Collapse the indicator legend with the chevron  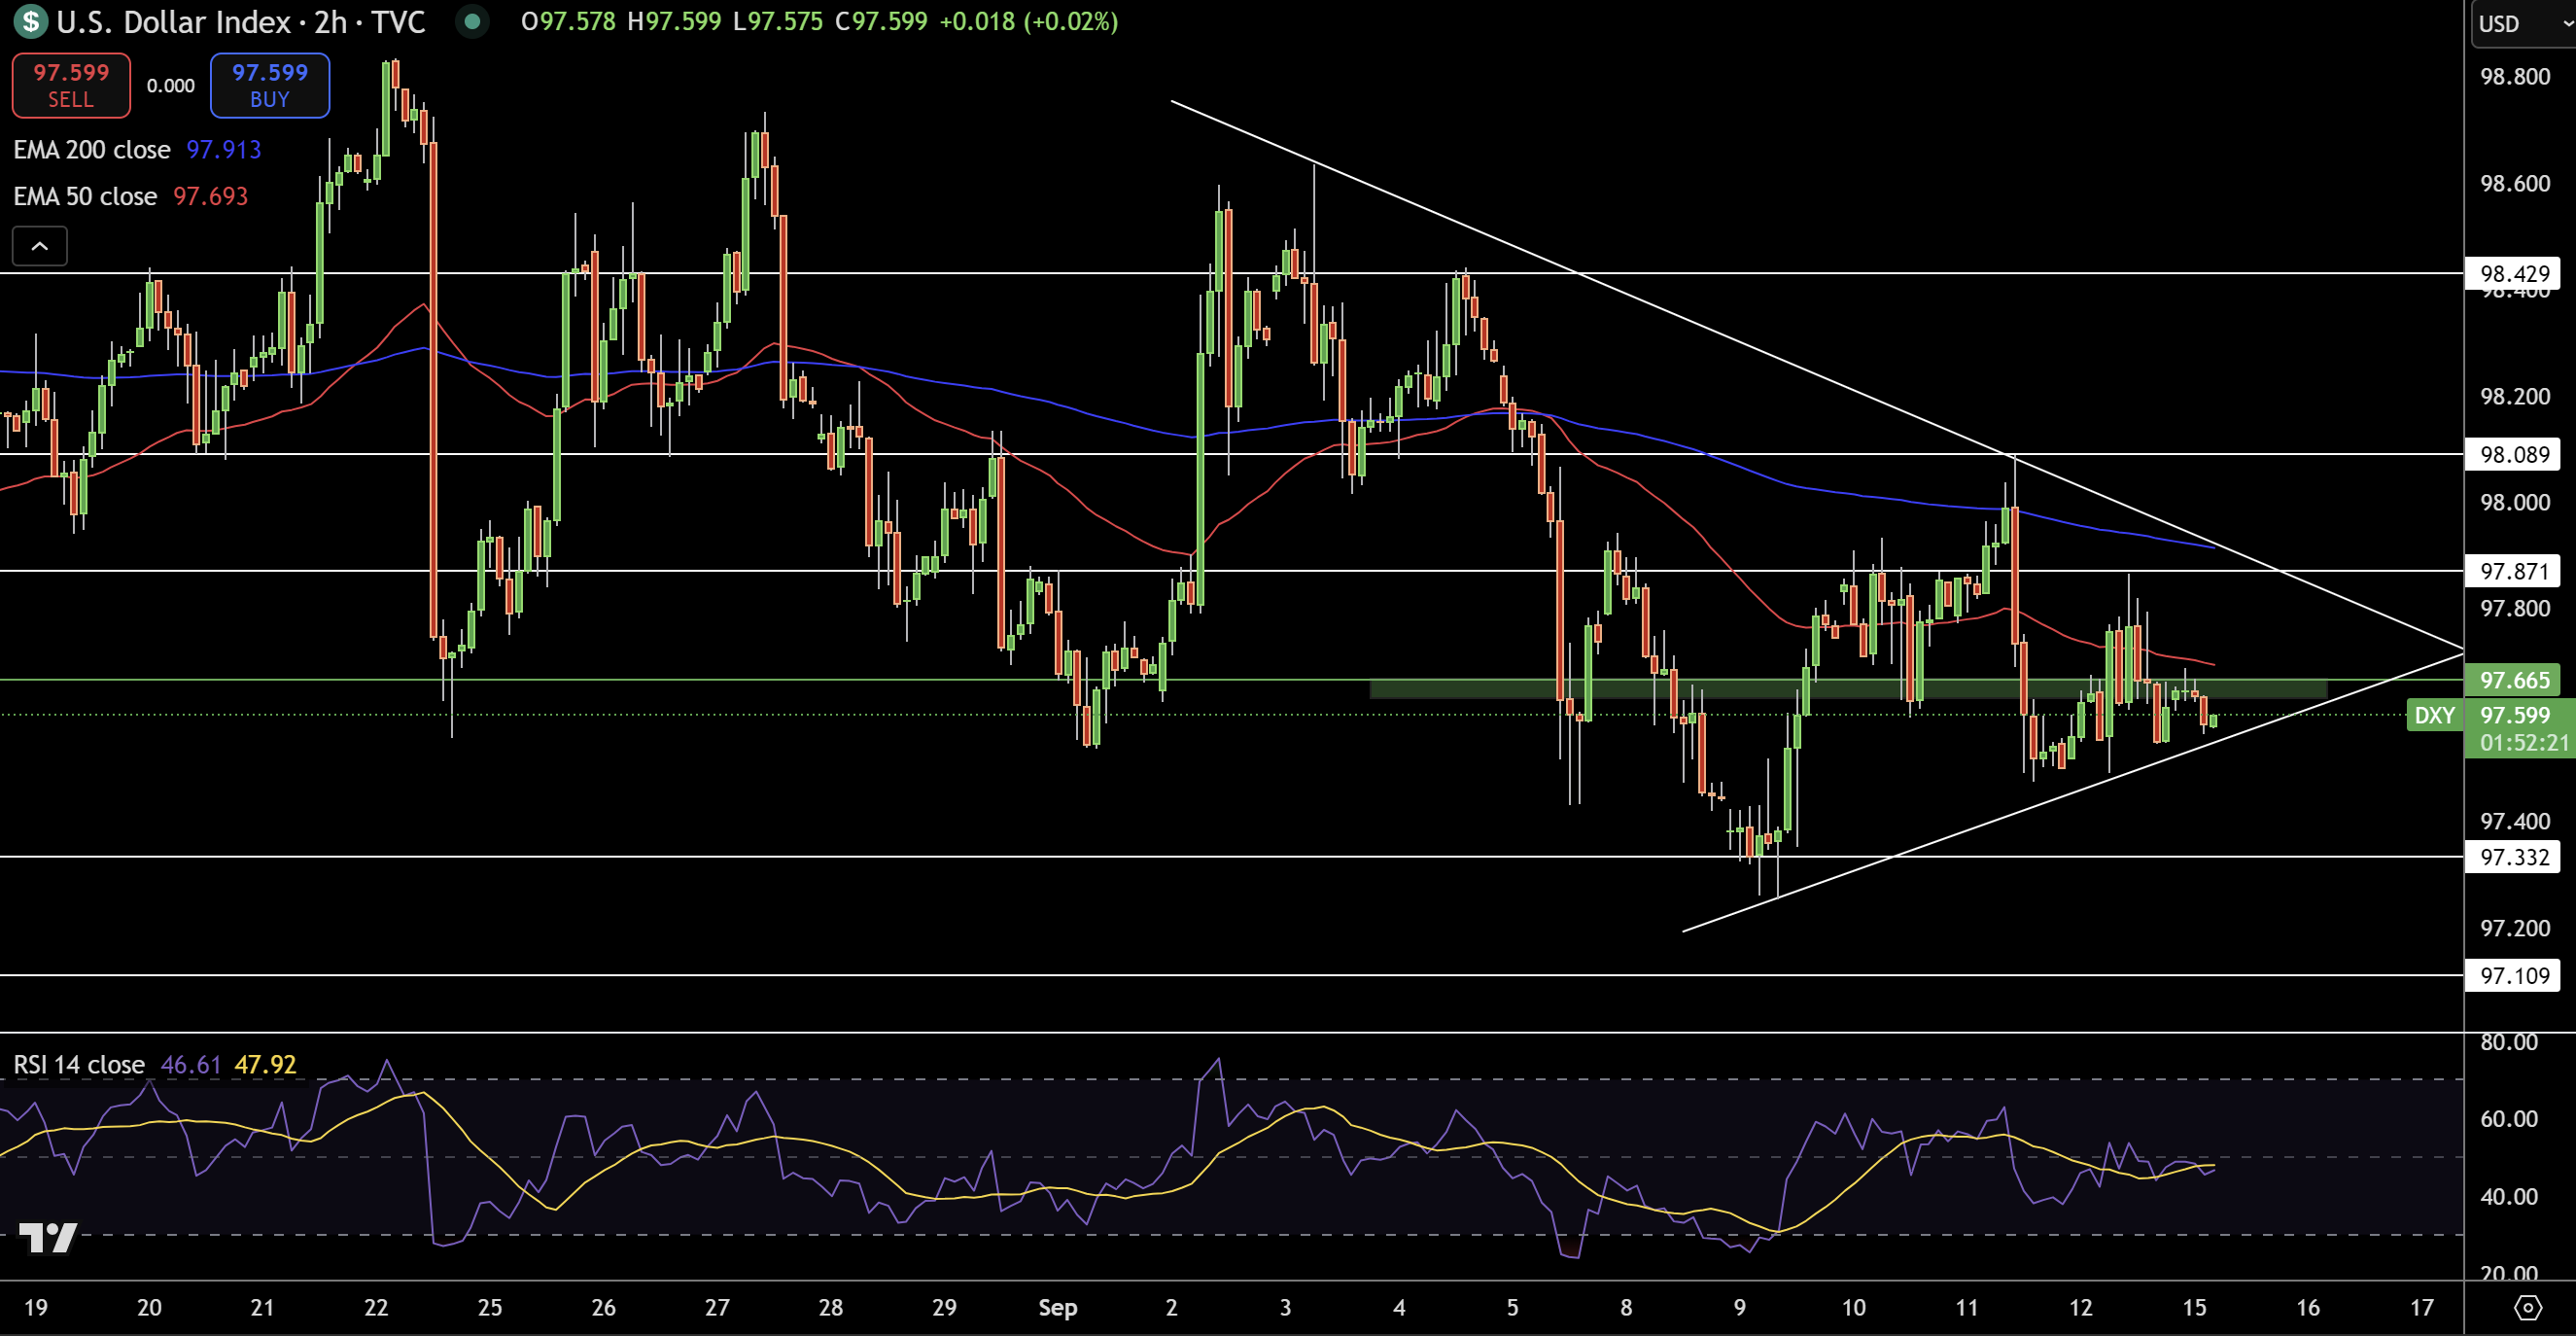[x=40, y=246]
